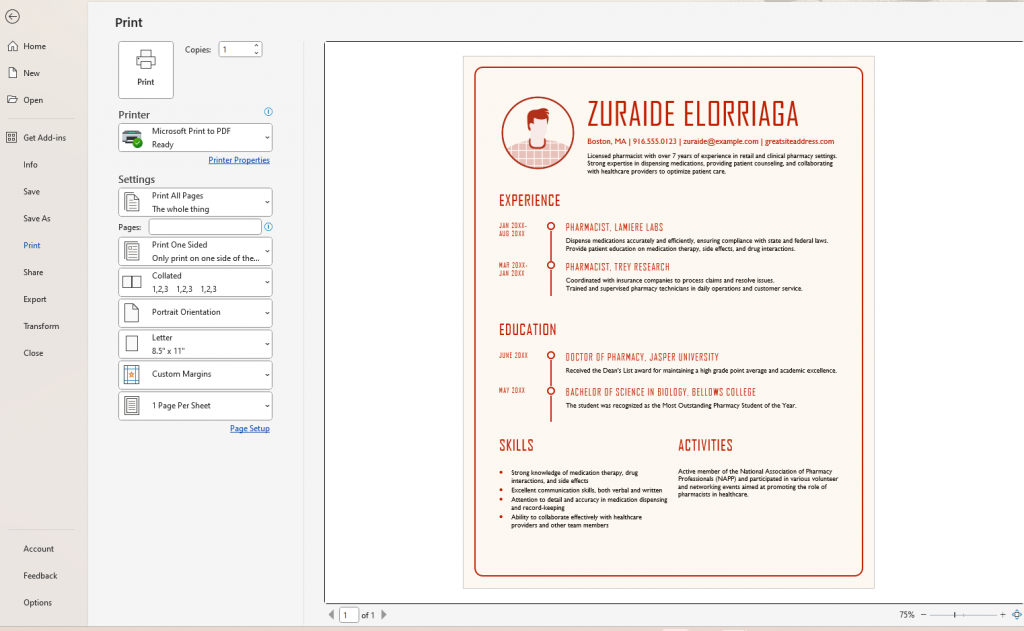This screenshot has height=631, width=1024.
Task: Increase the Copies count with the up arrow
Action: click(256, 46)
